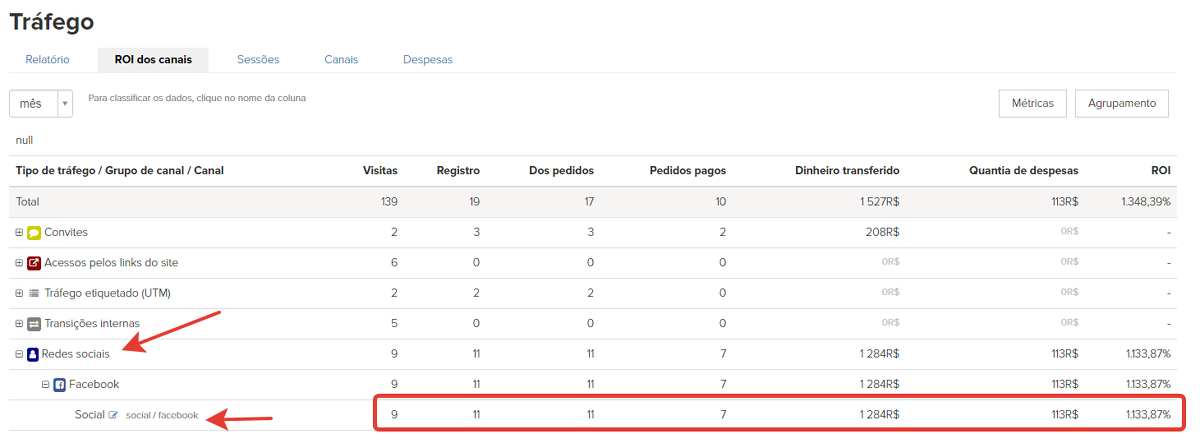Image resolution: width=1200 pixels, height=434 pixels.
Task: Click the Transições internas arrows icon
Action: (x=34, y=324)
